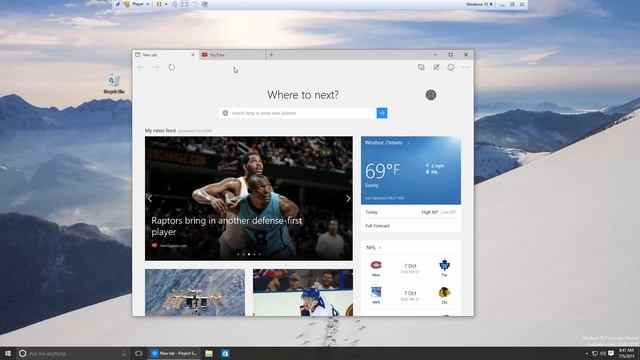Click the volume icon in system tray
Viewport: 640px width, 360px height.
pyautogui.click(x=603, y=353)
